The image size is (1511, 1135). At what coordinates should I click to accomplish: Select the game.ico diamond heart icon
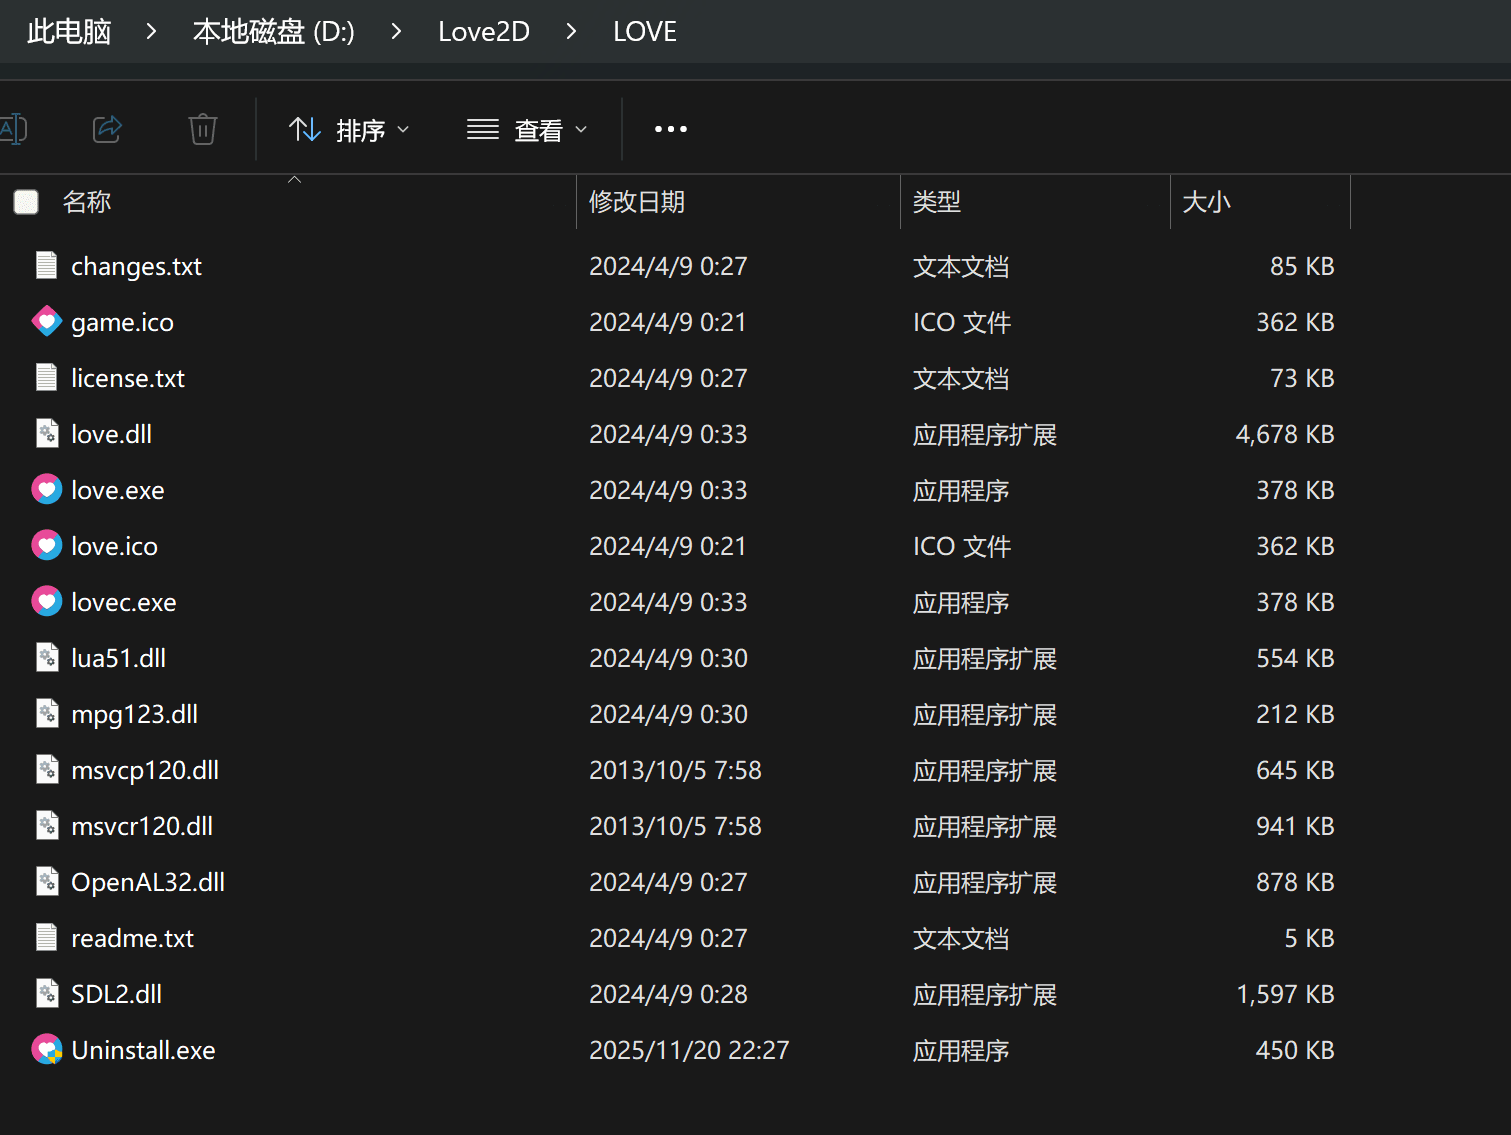coord(47,322)
